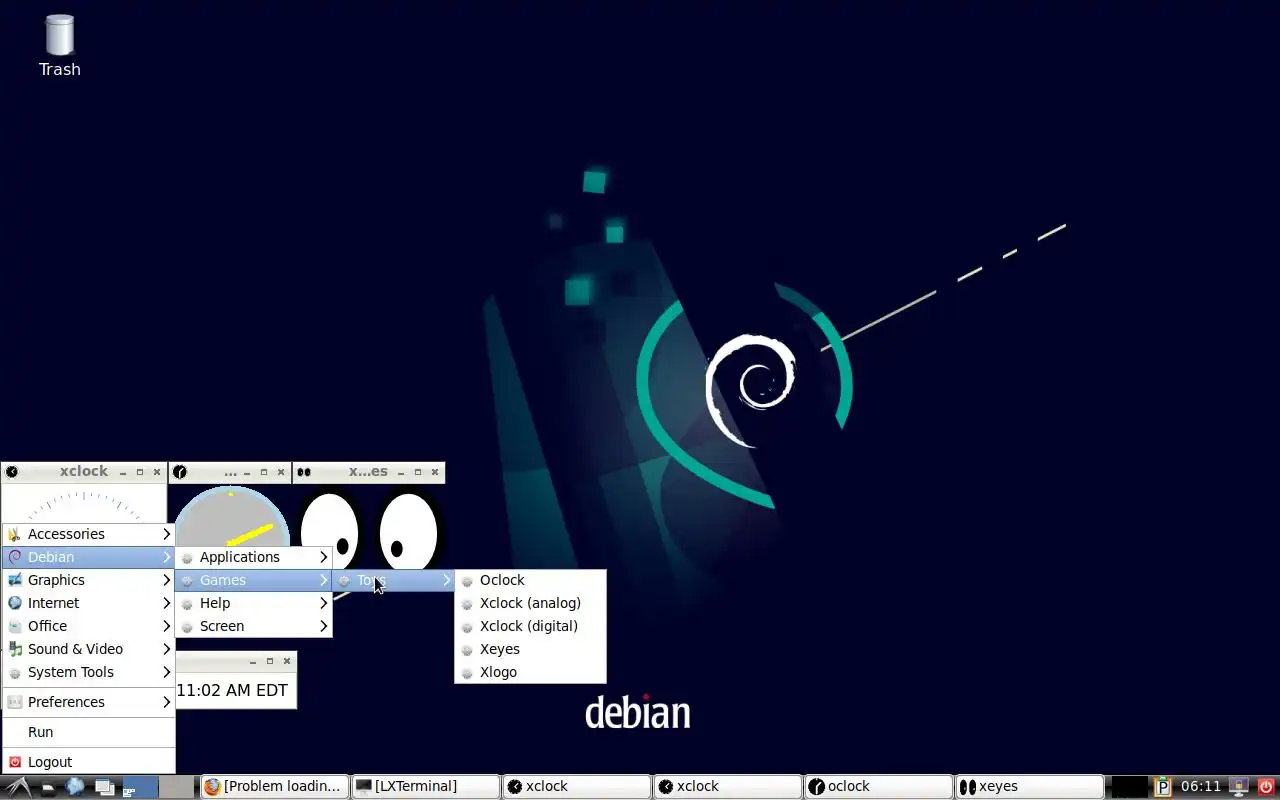Select the first highlighted desktop pager

(x=140, y=787)
